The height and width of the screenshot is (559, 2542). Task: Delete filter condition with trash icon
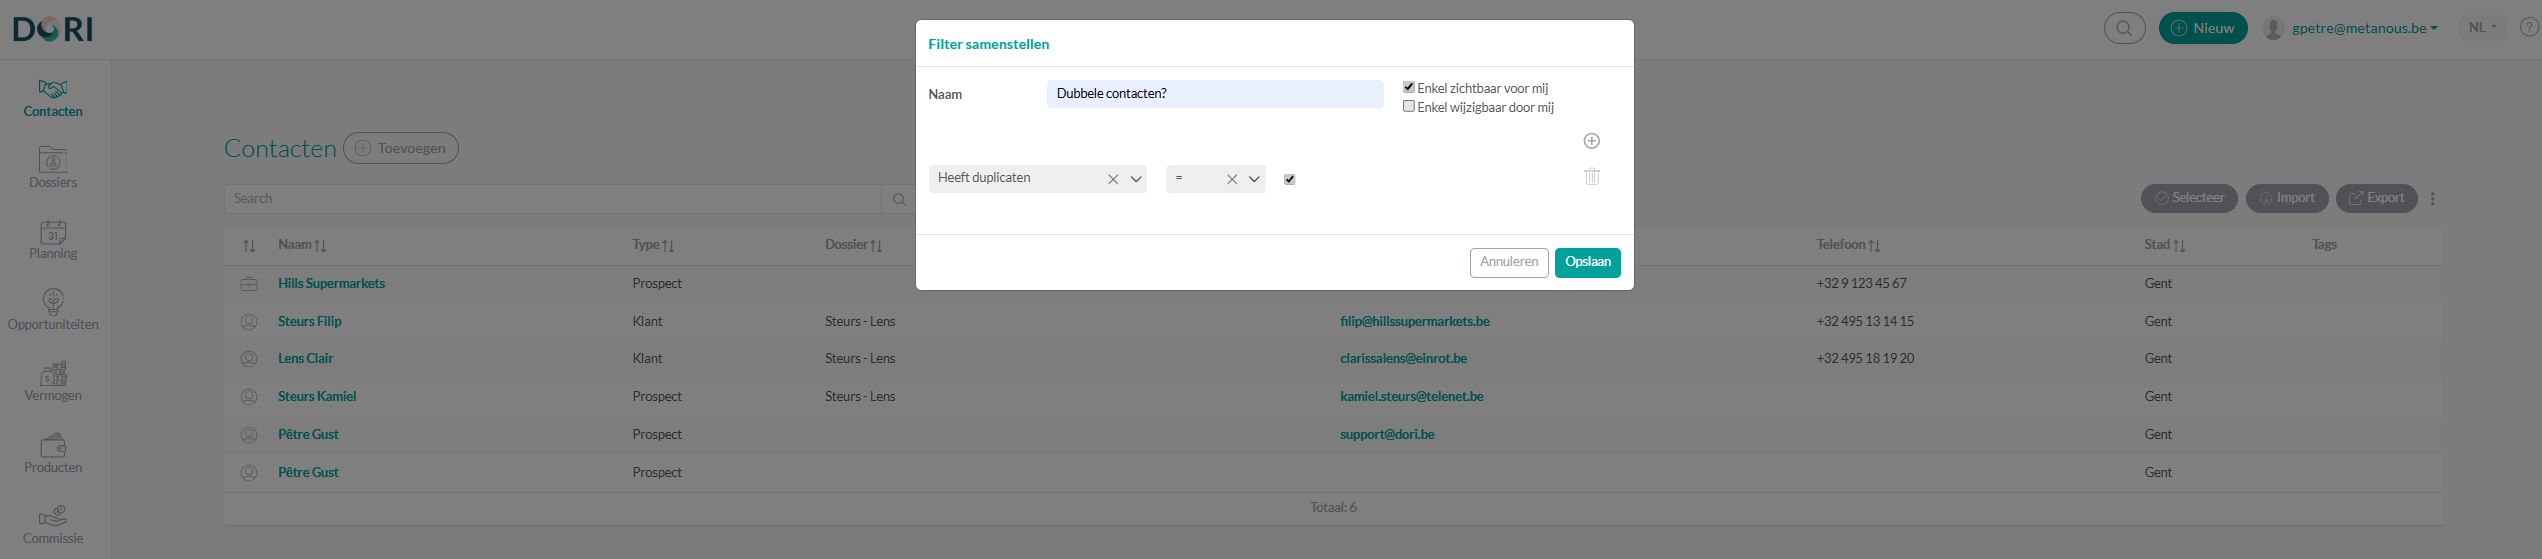(1592, 177)
